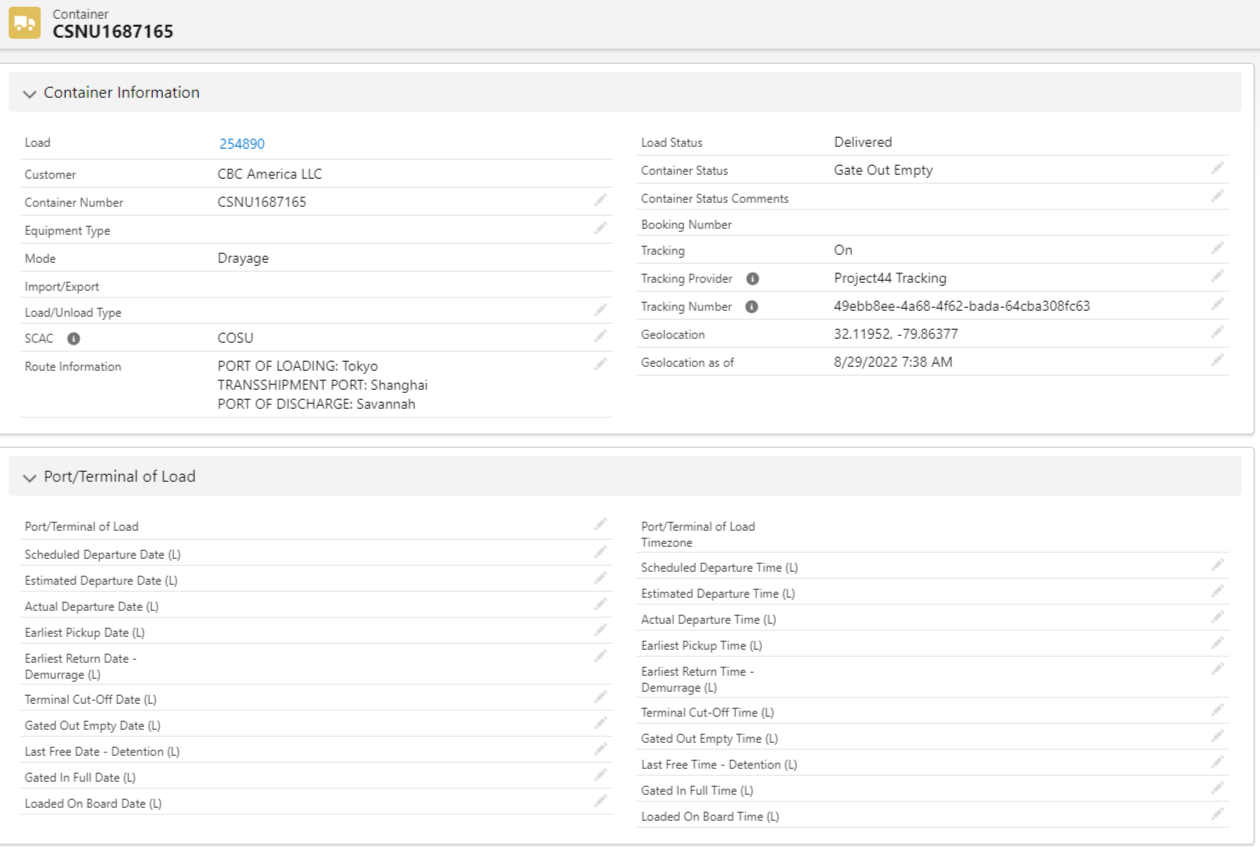1260x847 pixels.
Task: Show Tracking Provider info icon
Action: click(752, 279)
